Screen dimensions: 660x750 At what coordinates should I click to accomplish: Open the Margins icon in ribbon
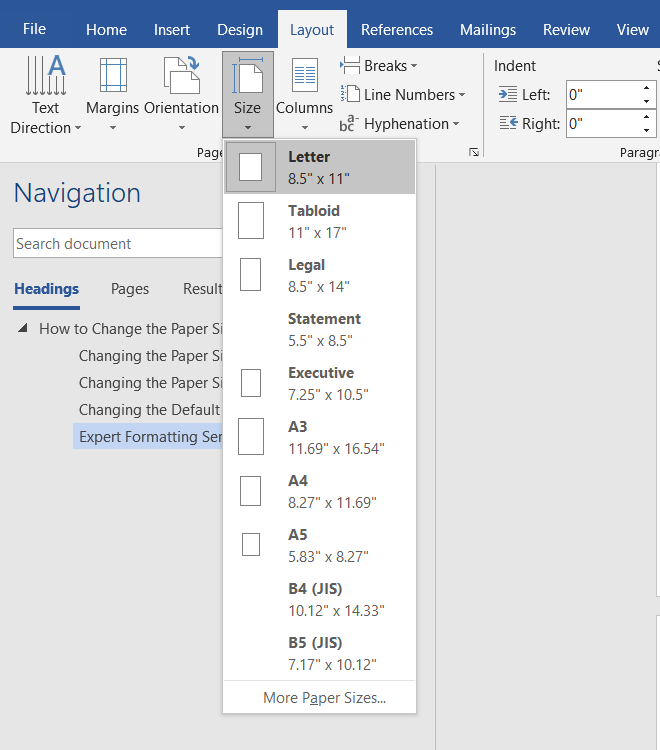113,76
